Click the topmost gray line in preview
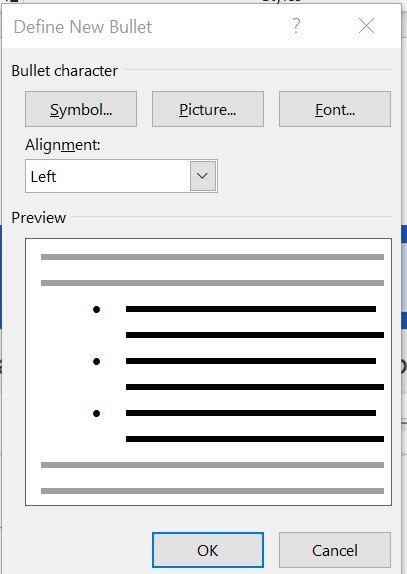 point(212,257)
